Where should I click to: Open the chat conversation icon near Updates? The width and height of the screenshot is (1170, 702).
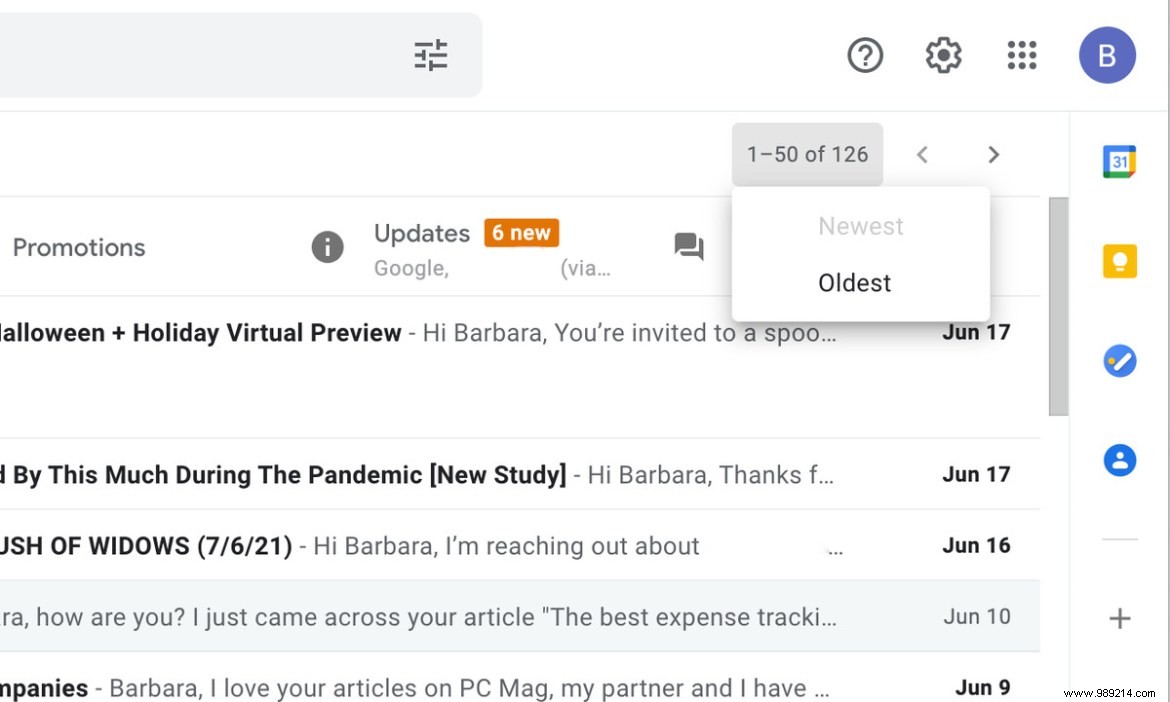click(x=688, y=247)
